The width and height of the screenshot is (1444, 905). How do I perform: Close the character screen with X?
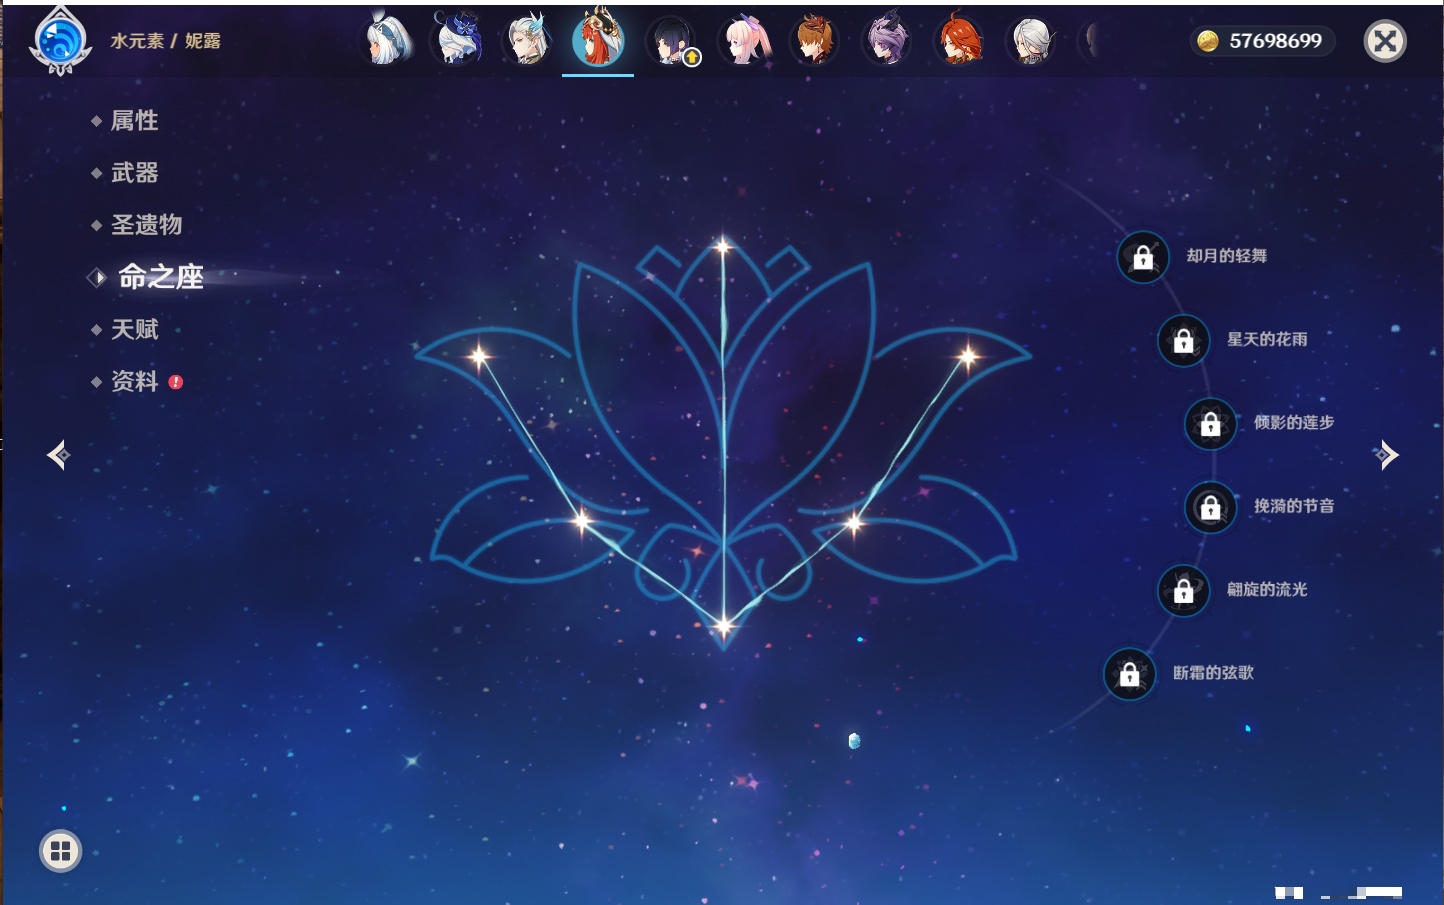[1385, 41]
